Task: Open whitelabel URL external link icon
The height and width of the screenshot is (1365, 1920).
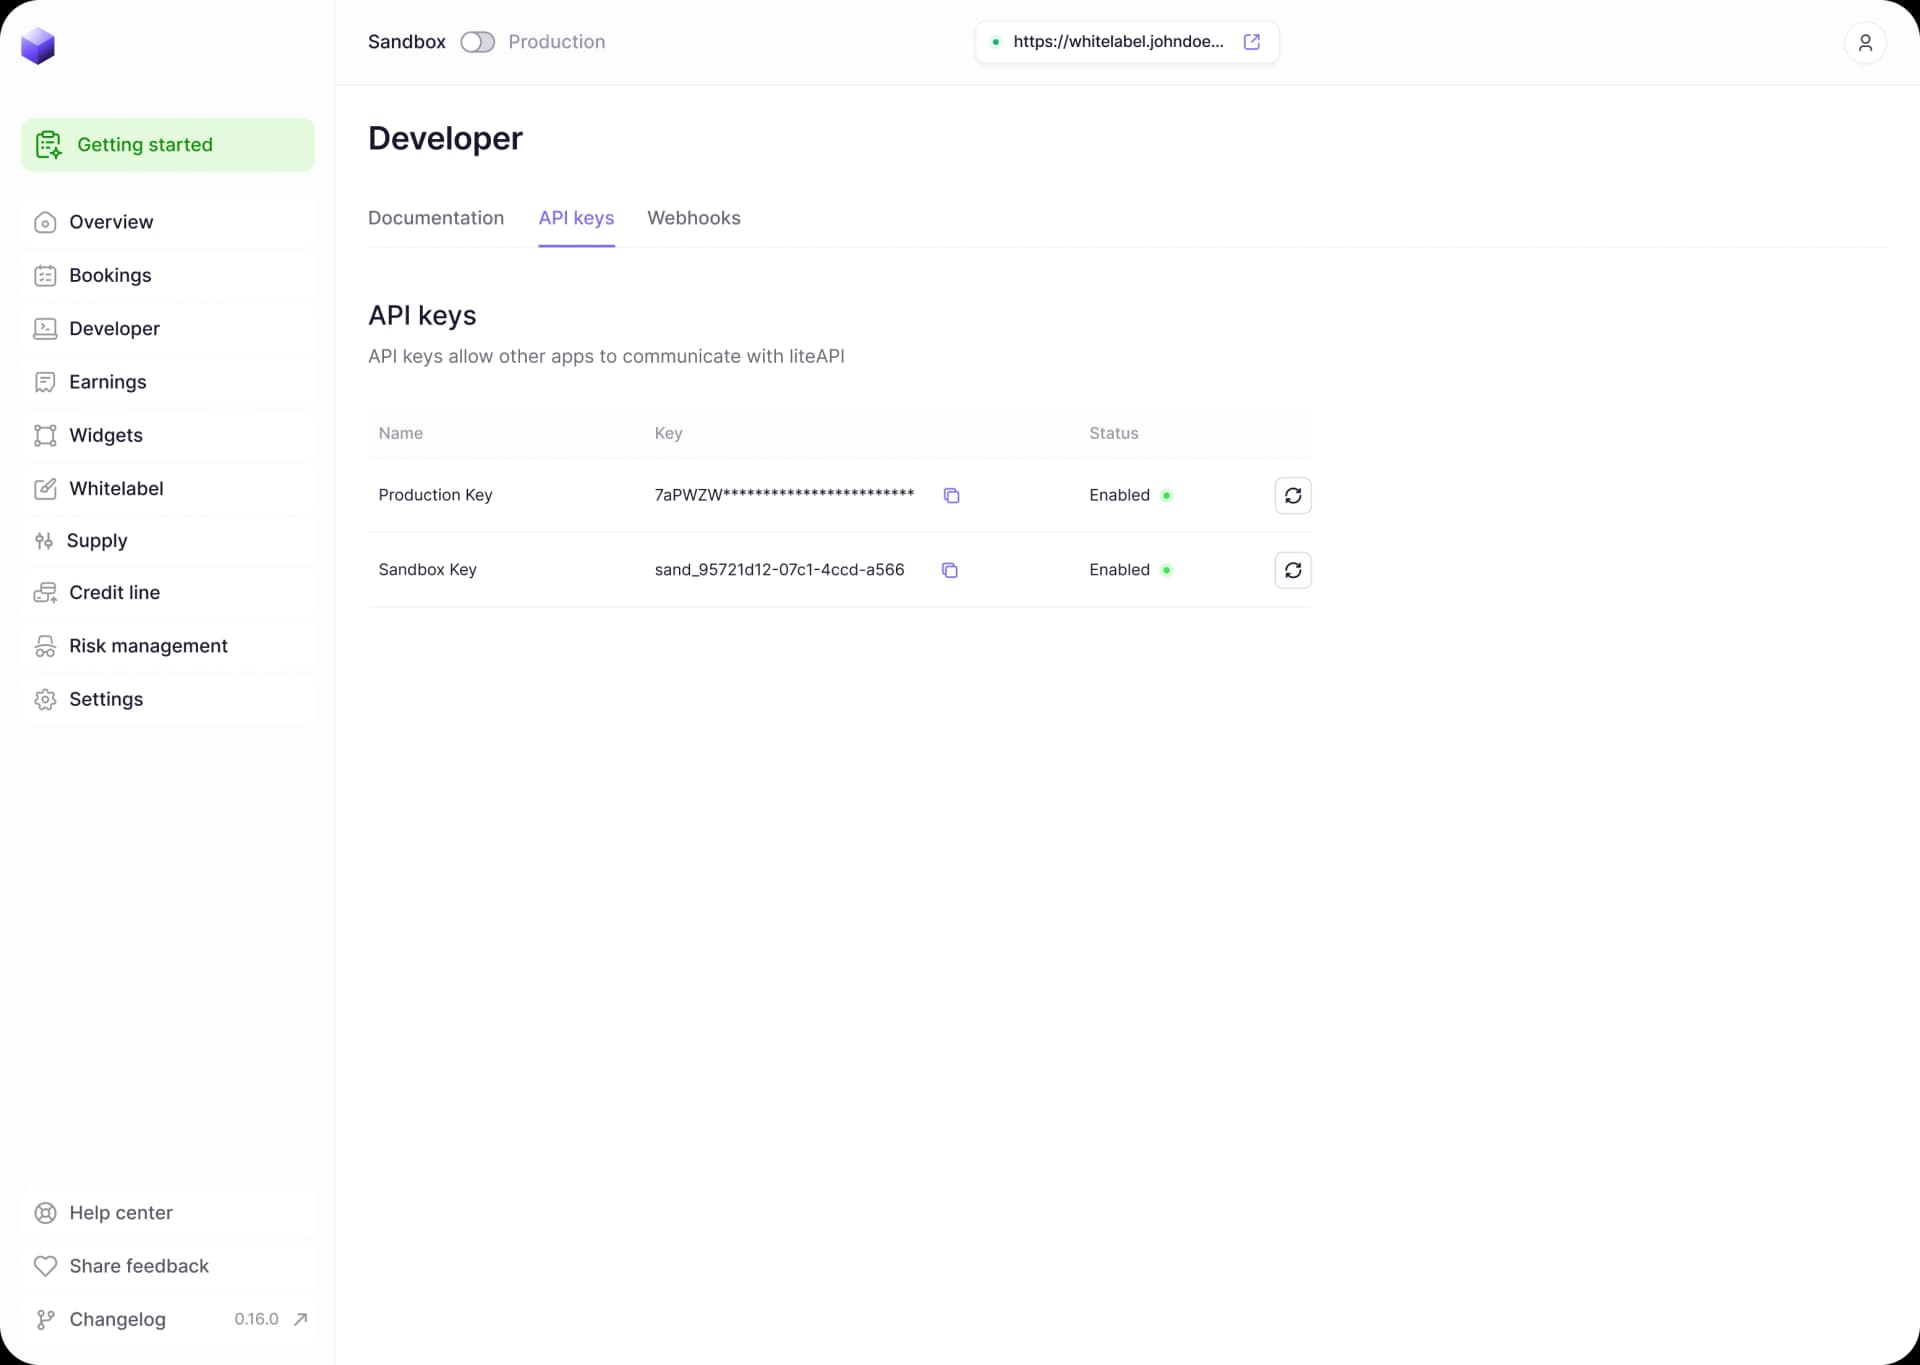Action: [x=1251, y=42]
